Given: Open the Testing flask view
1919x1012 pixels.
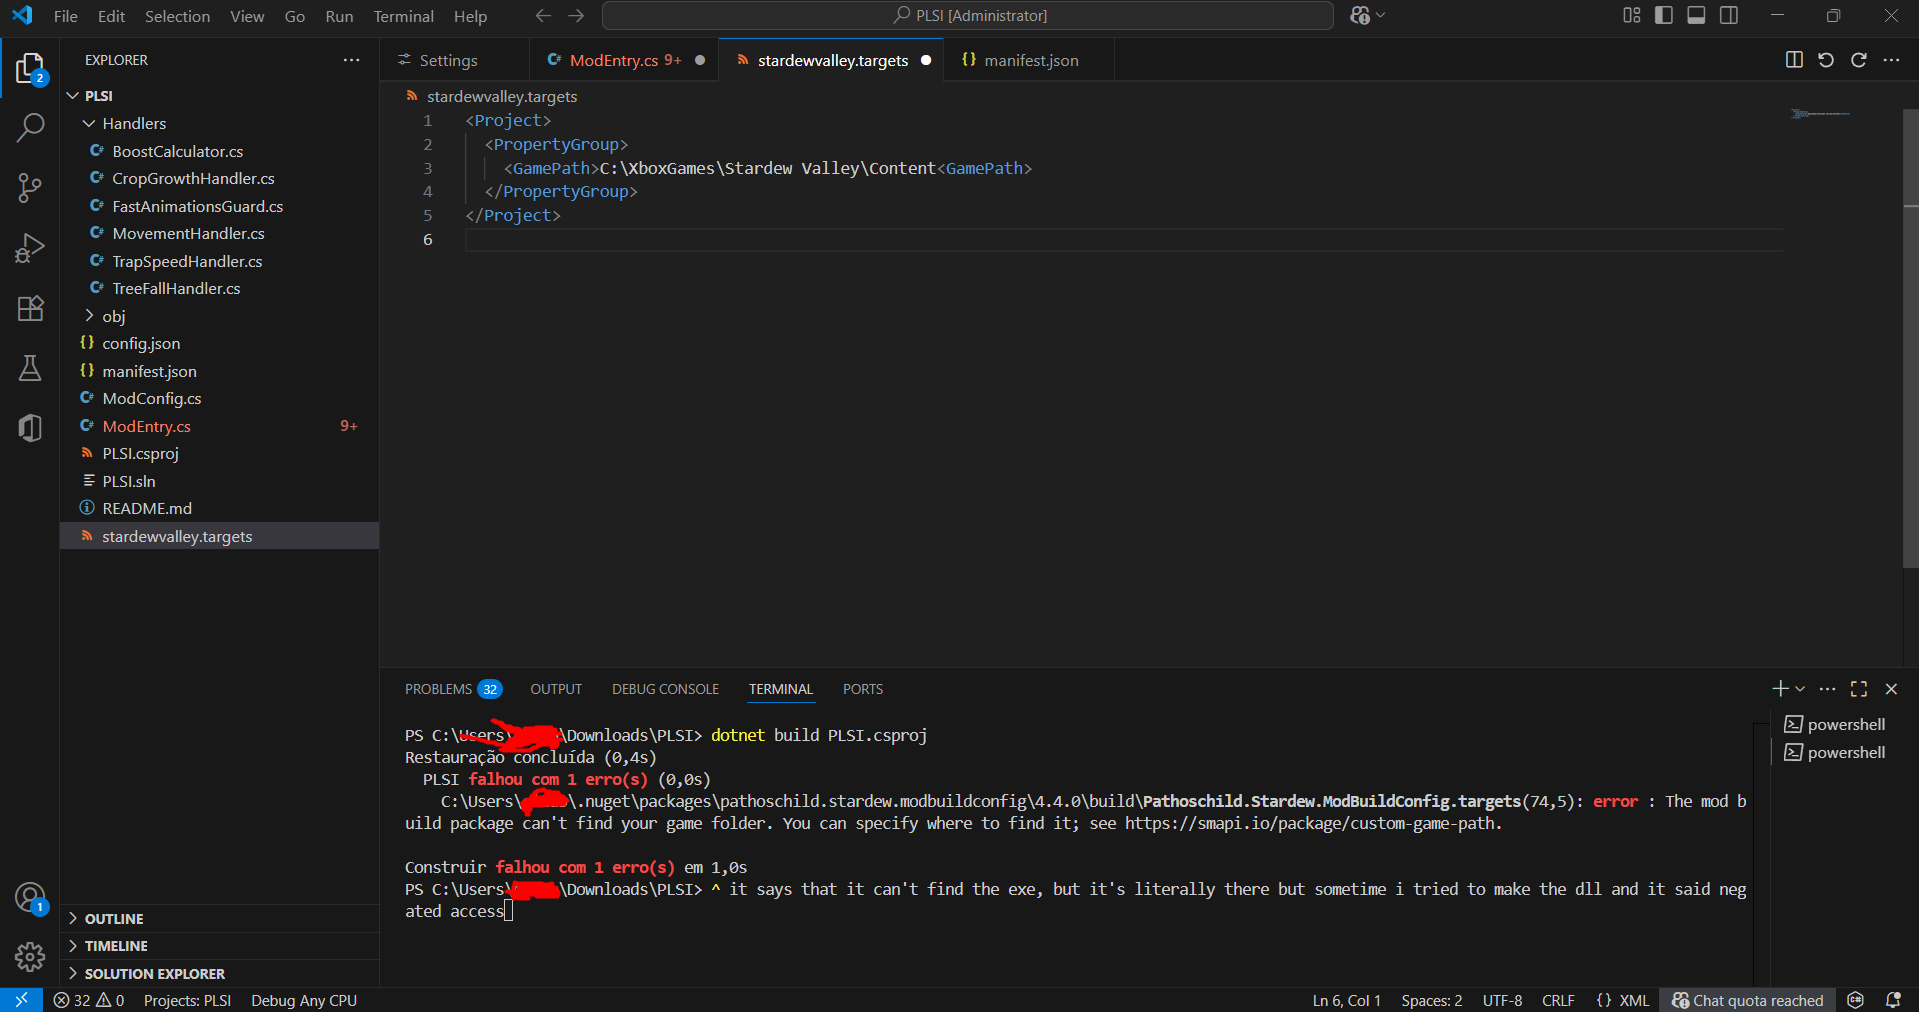Looking at the screenshot, I should point(30,367).
